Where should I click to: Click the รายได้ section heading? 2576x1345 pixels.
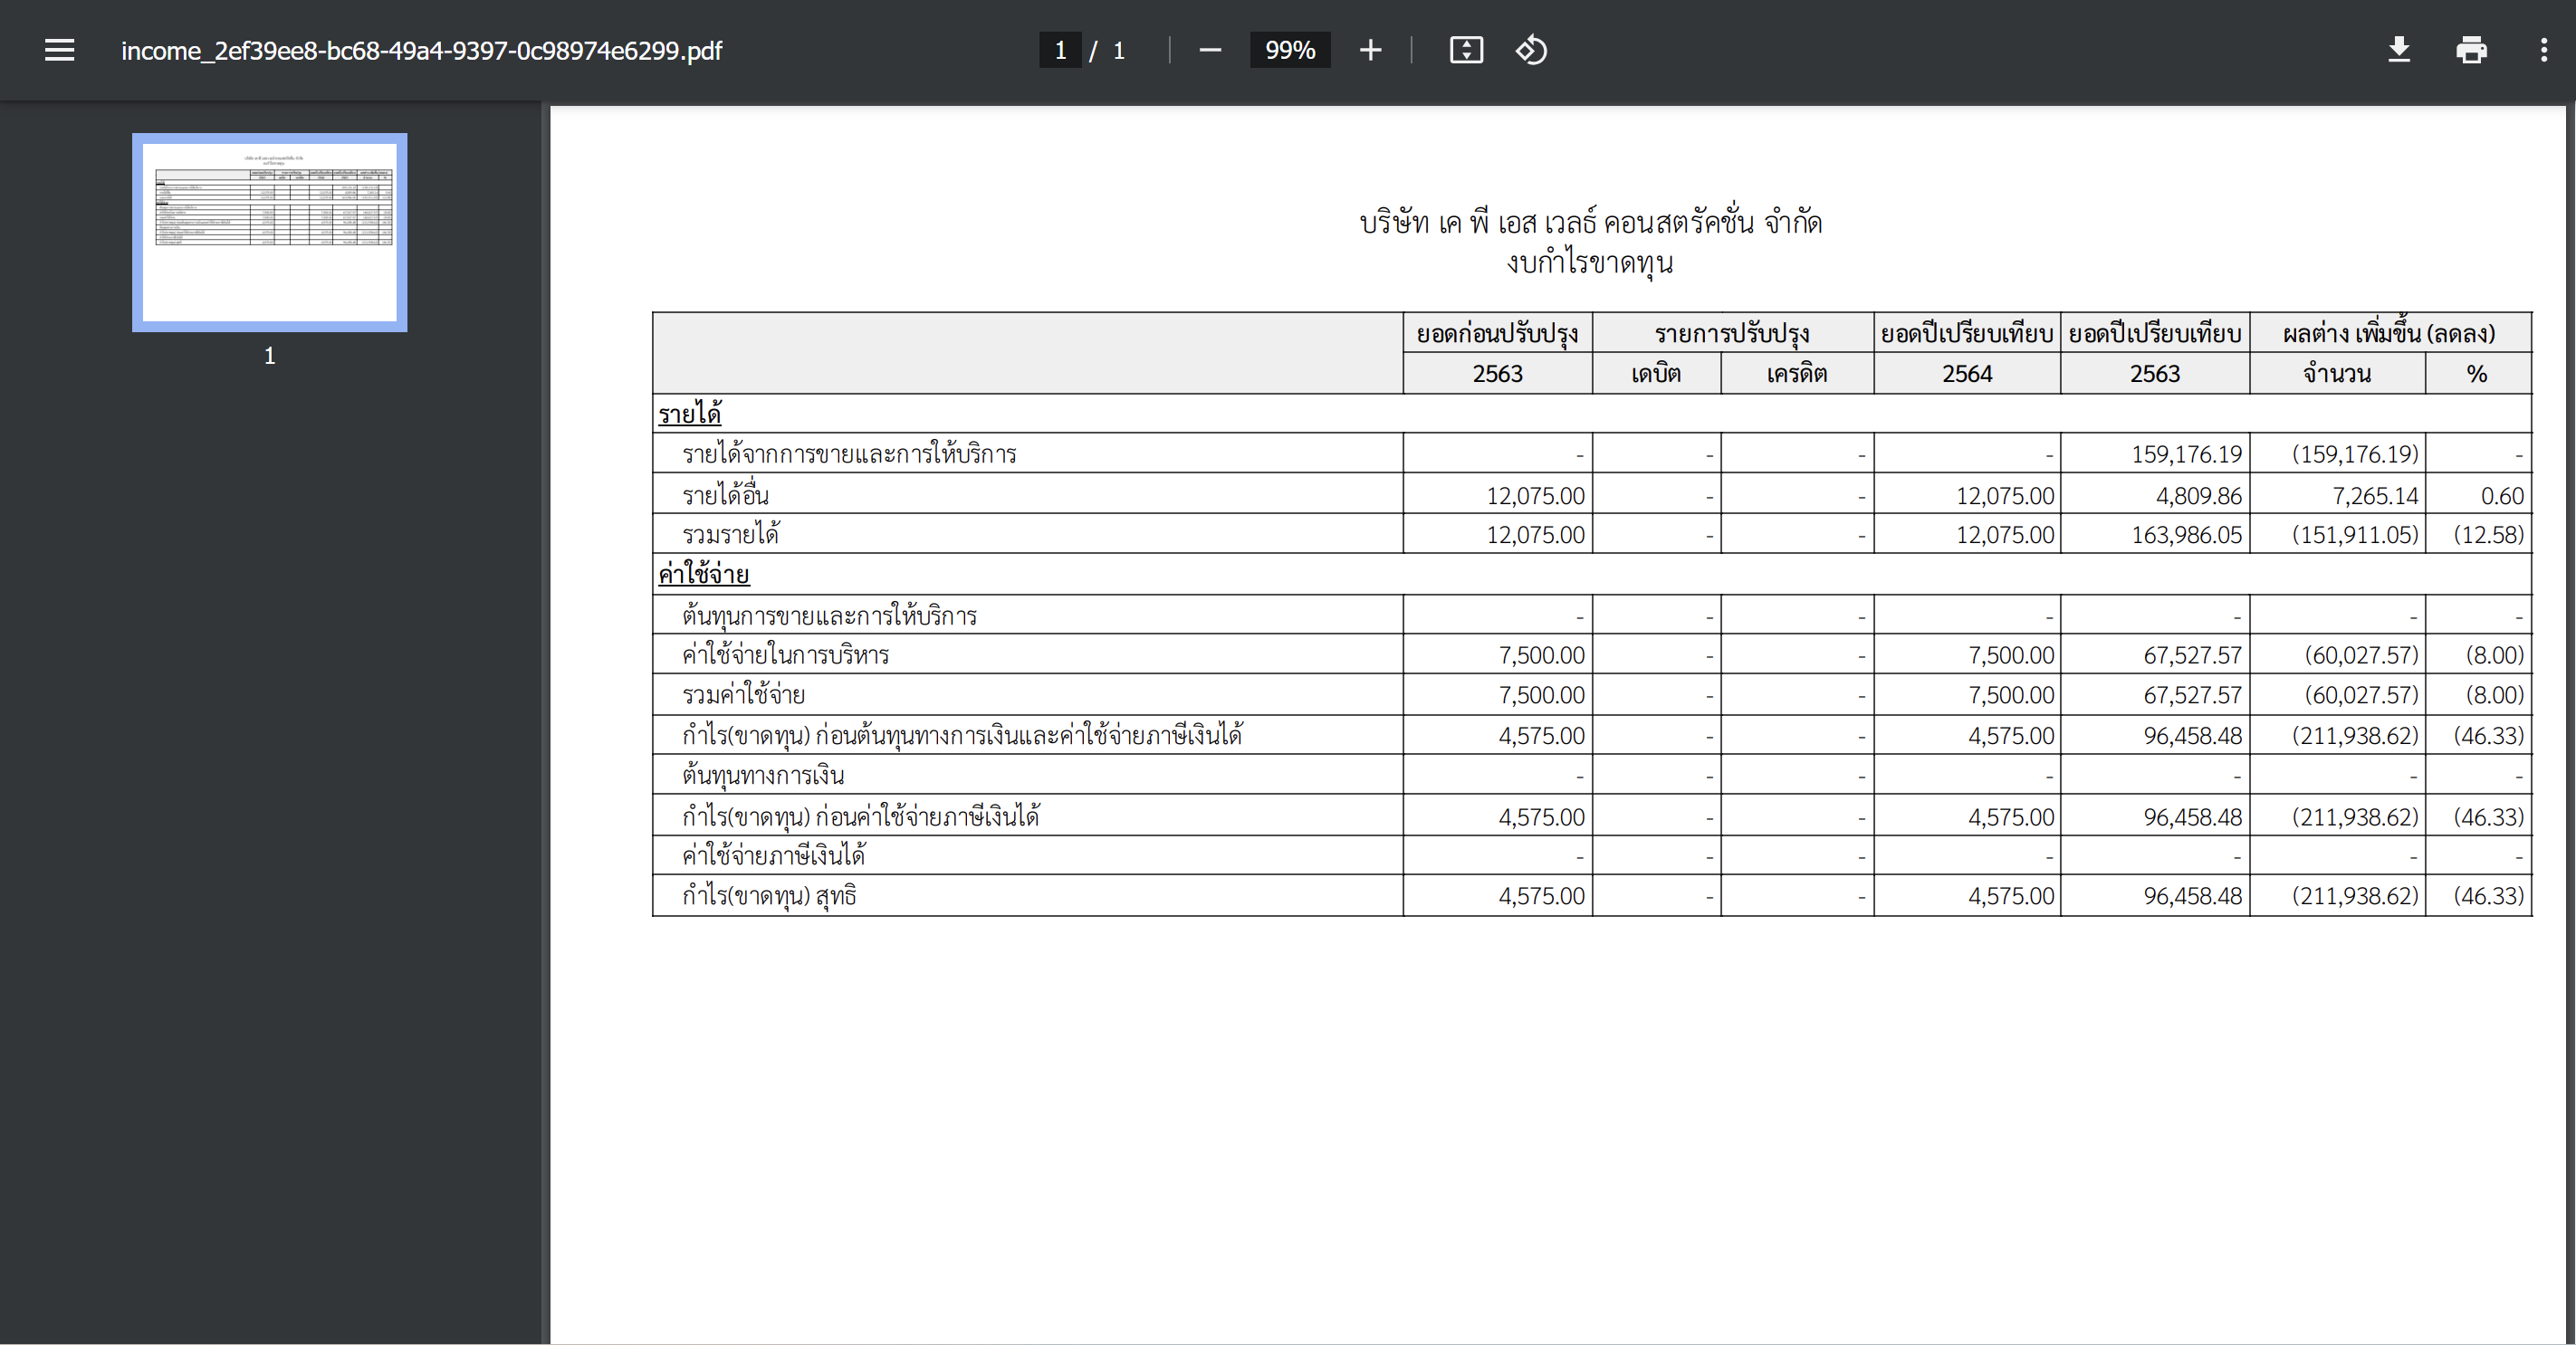click(690, 413)
